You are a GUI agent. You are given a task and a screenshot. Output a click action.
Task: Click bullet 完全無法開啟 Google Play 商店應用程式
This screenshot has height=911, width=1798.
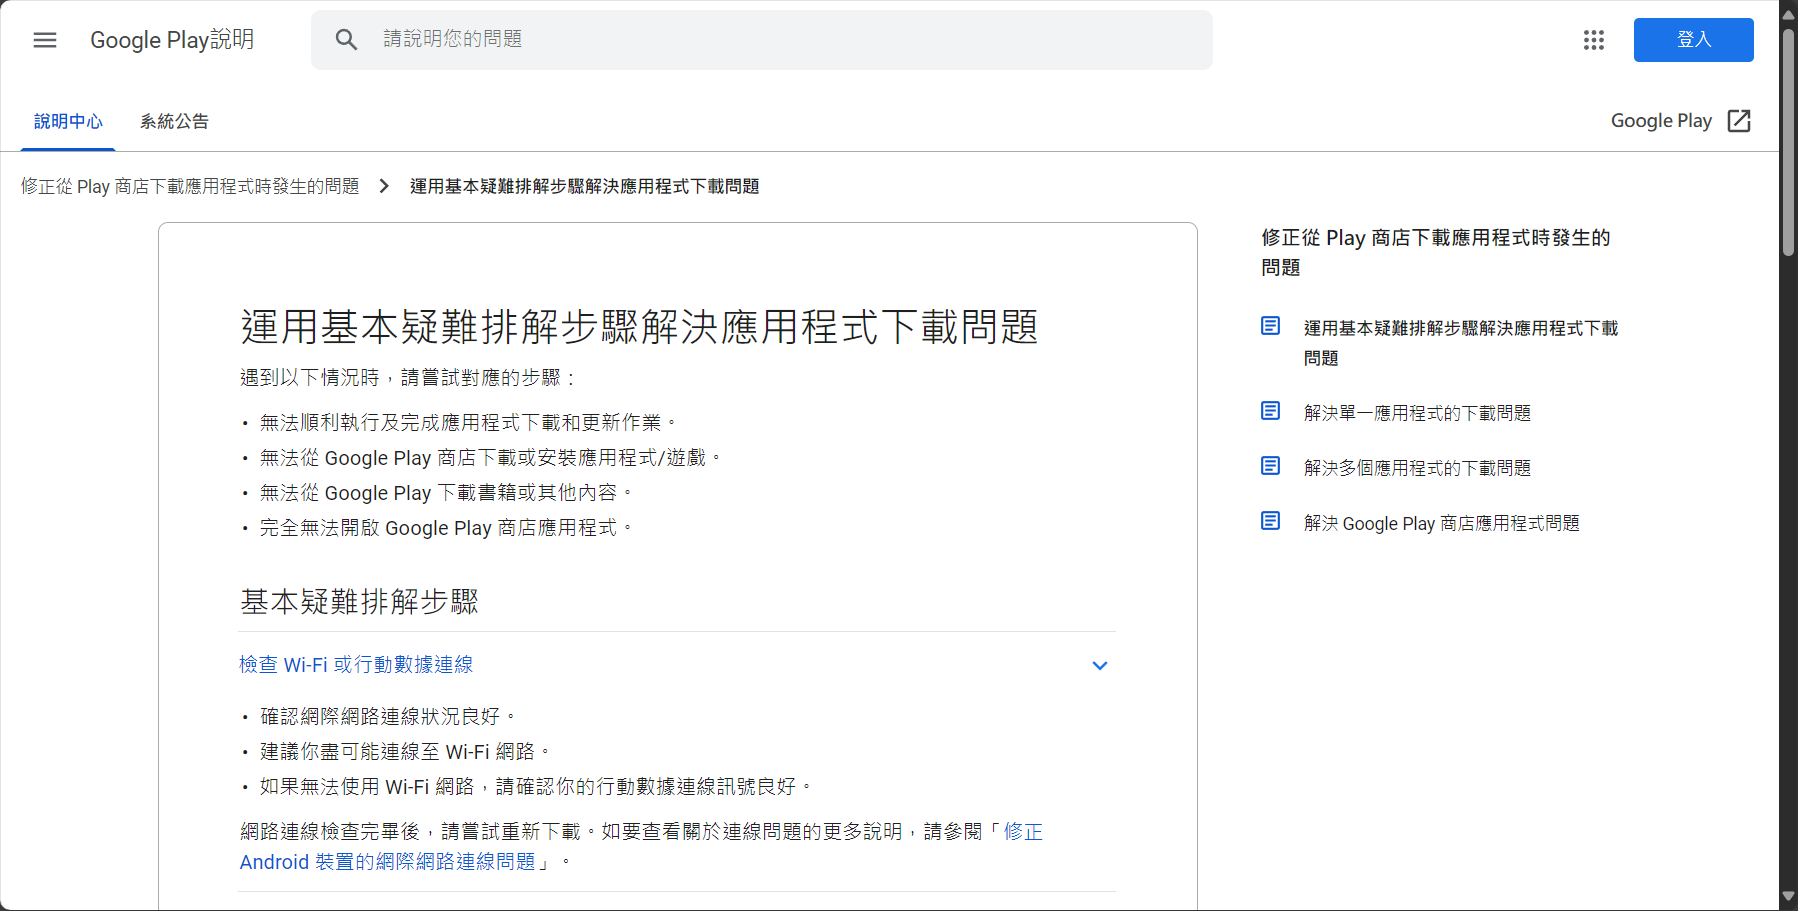click(446, 528)
